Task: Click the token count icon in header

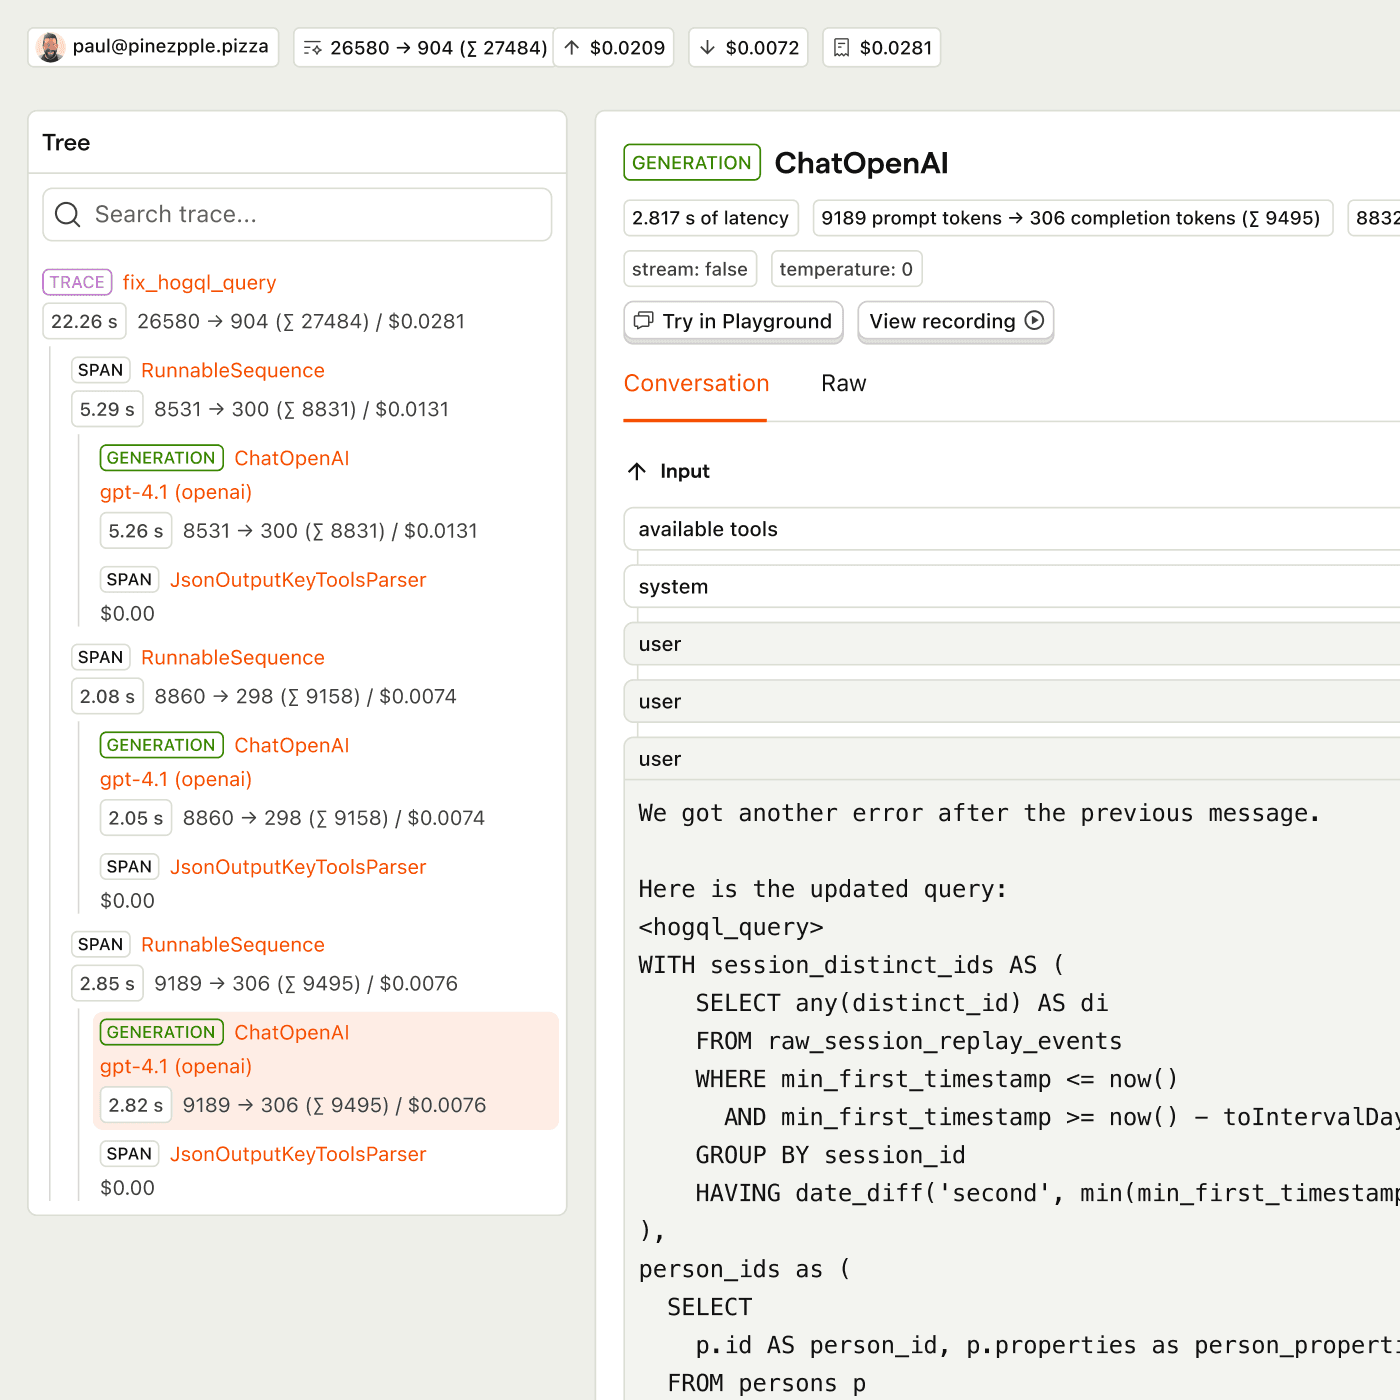Action: click(x=313, y=48)
